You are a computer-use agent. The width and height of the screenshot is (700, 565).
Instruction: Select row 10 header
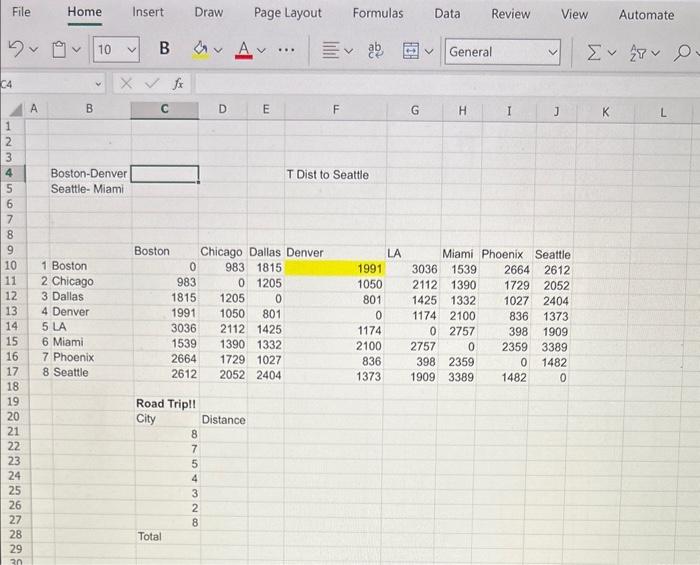tap(11, 266)
